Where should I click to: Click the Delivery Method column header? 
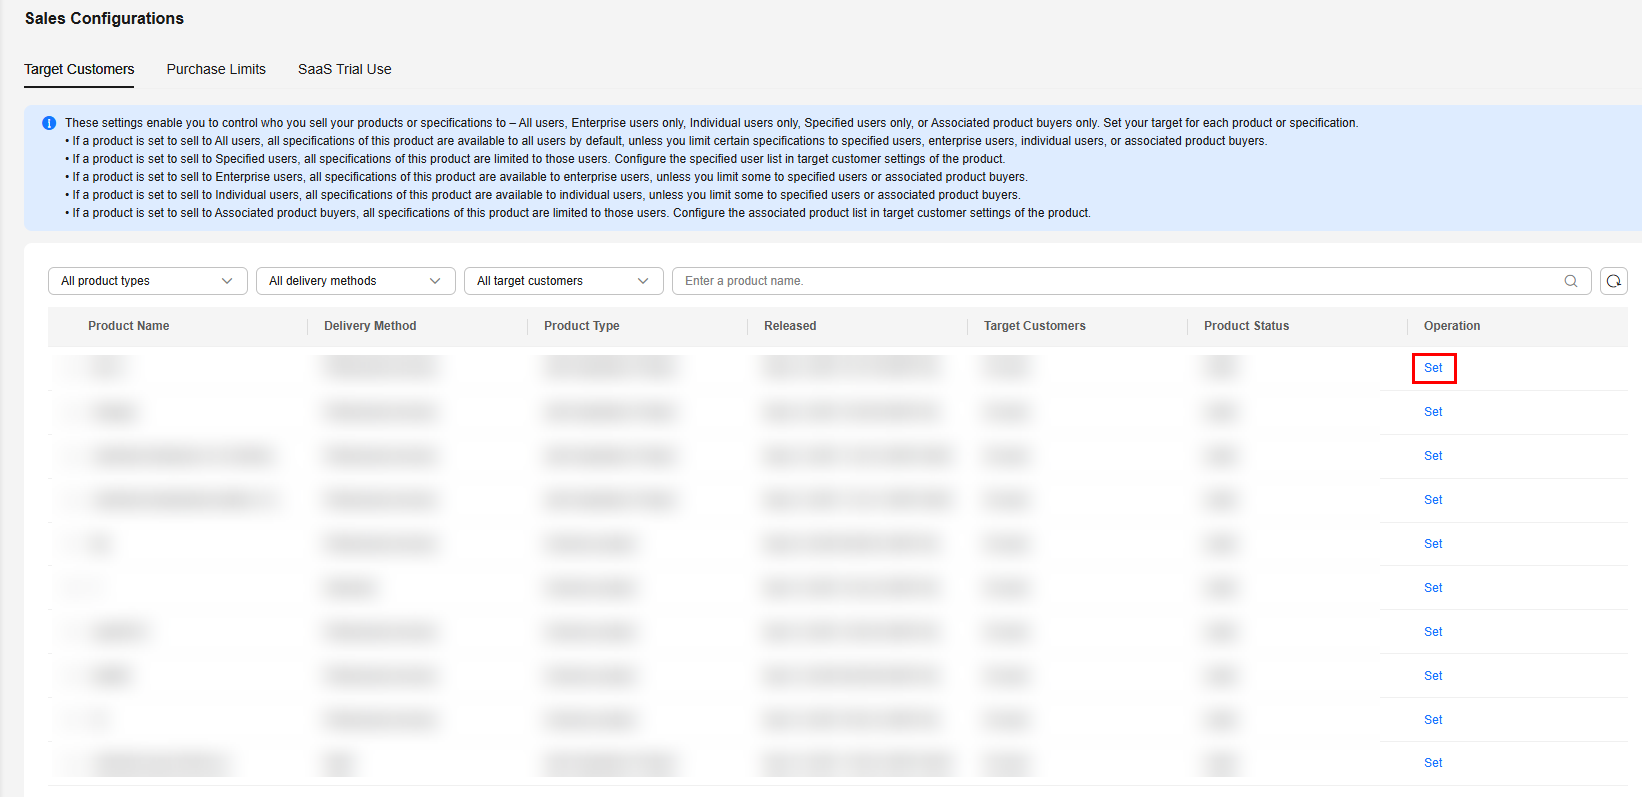click(370, 326)
